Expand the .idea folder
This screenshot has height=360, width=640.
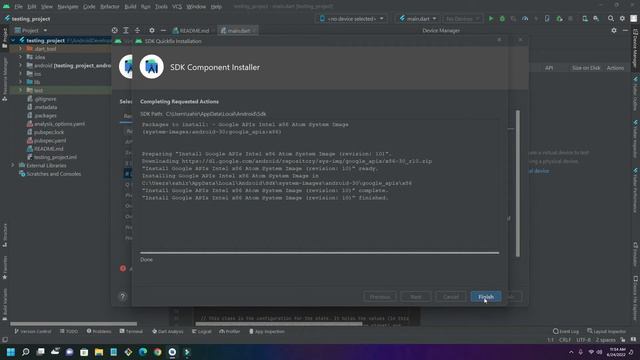pos(20,57)
